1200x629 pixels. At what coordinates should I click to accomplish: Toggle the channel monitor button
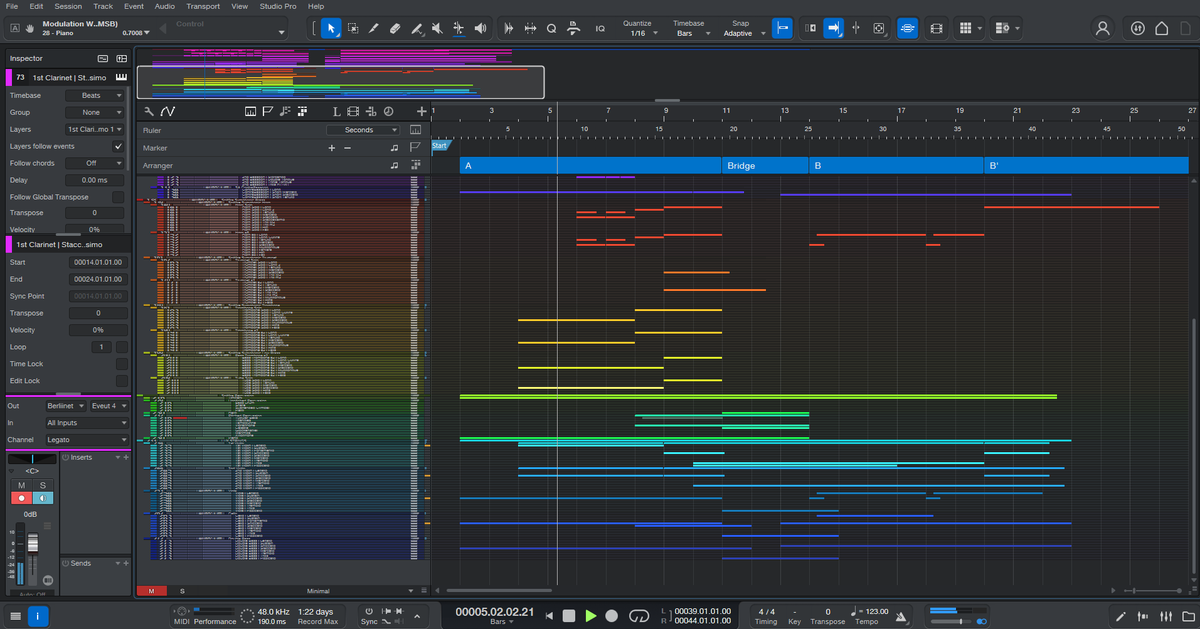(x=43, y=498)
